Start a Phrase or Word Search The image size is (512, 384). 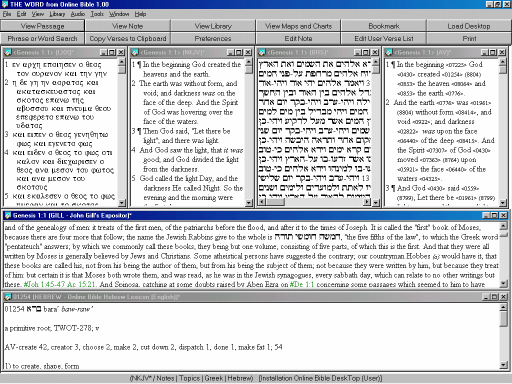[42, 38]
